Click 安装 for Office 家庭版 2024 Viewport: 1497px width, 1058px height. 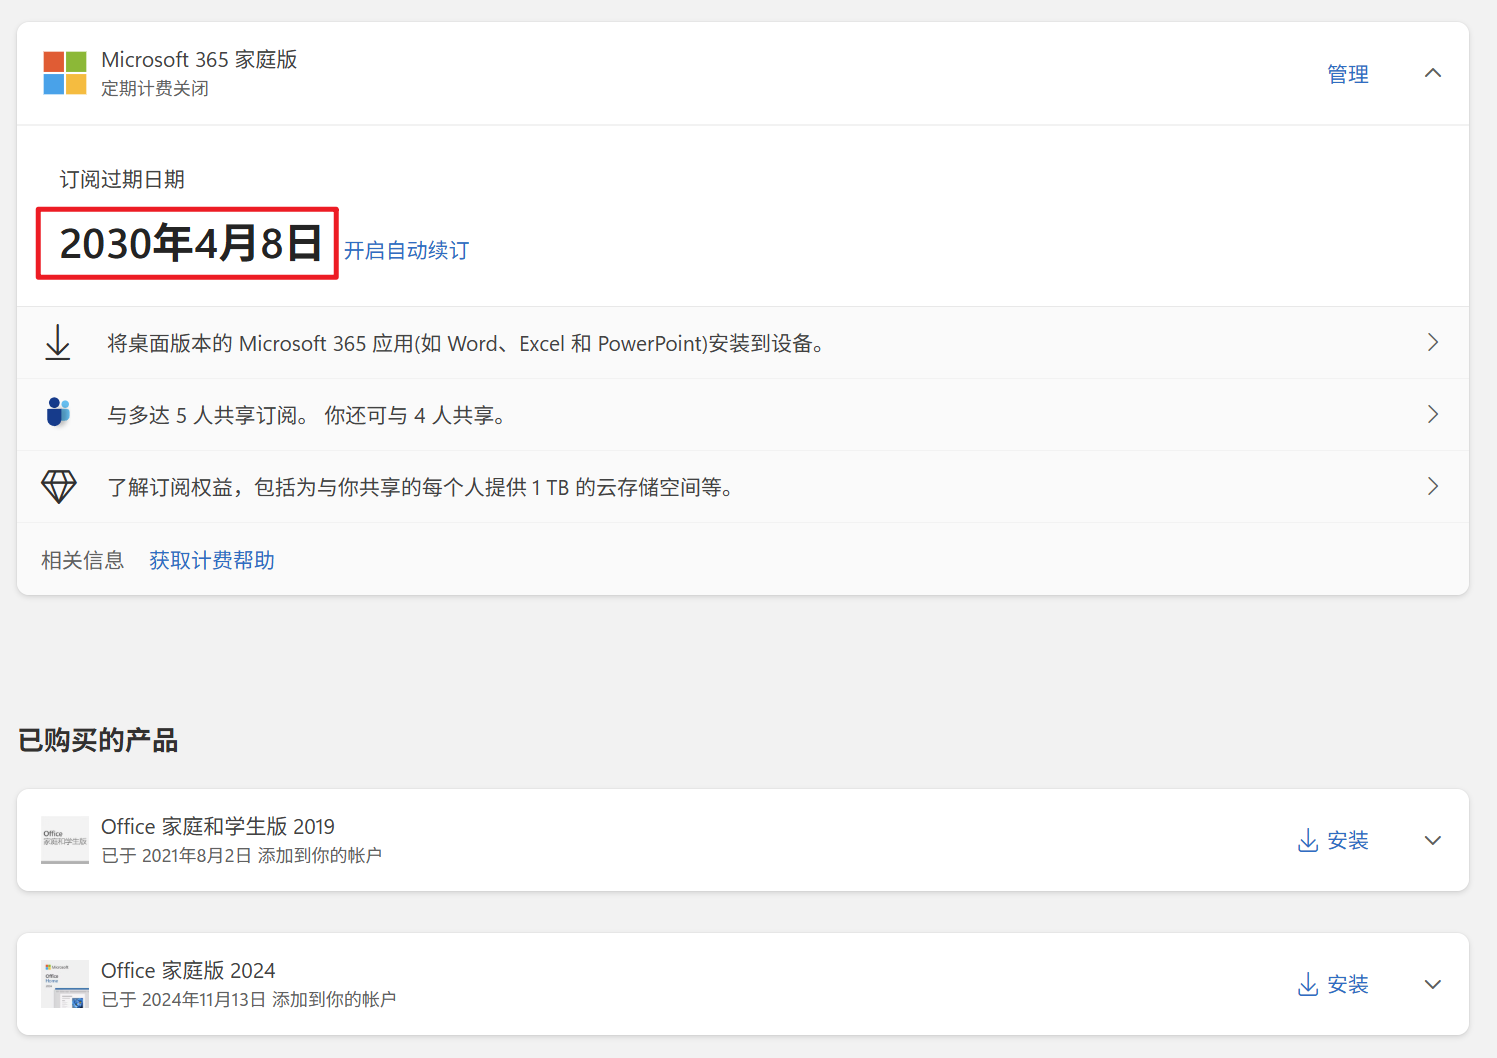click(1333, 984)
